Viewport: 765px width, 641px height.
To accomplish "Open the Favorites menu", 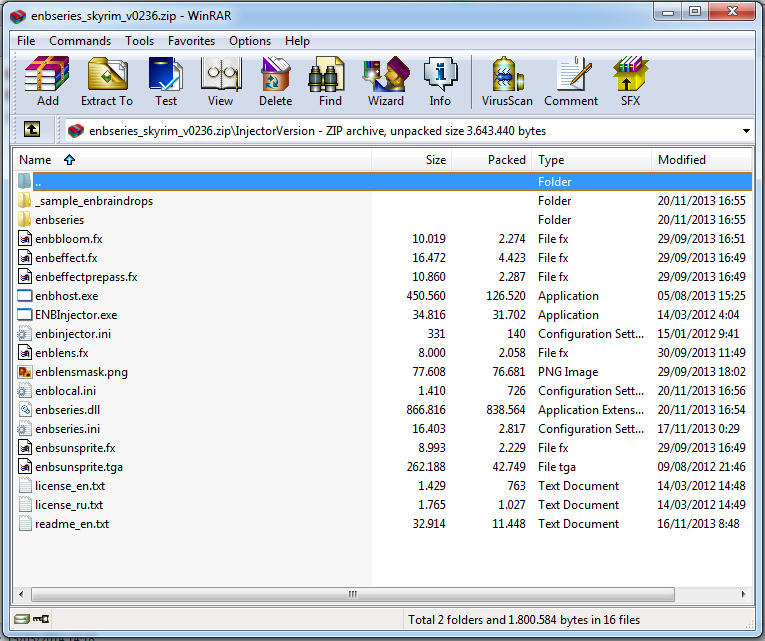I will 191,41.
